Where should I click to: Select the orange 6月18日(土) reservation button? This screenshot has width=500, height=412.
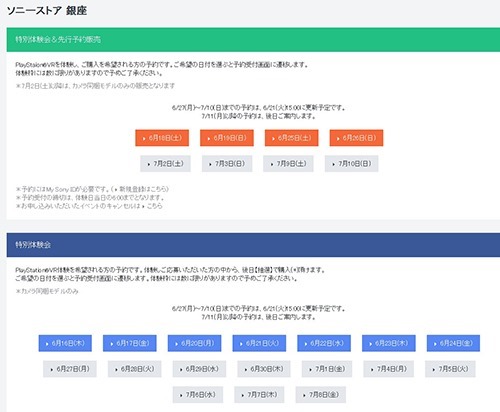(162, 138)
